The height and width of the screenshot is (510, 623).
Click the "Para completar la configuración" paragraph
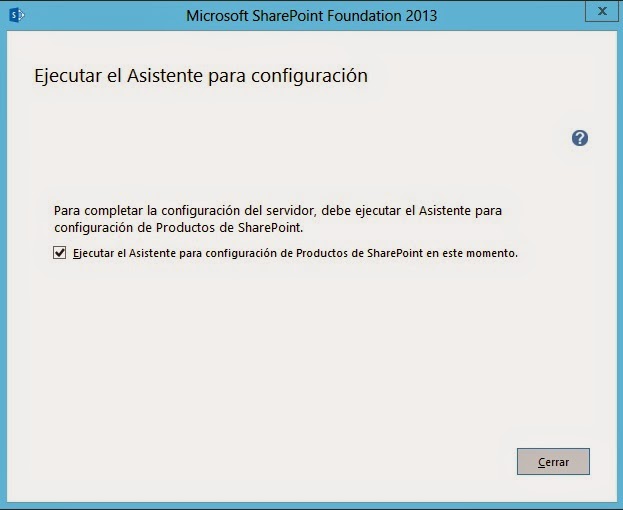277,211
